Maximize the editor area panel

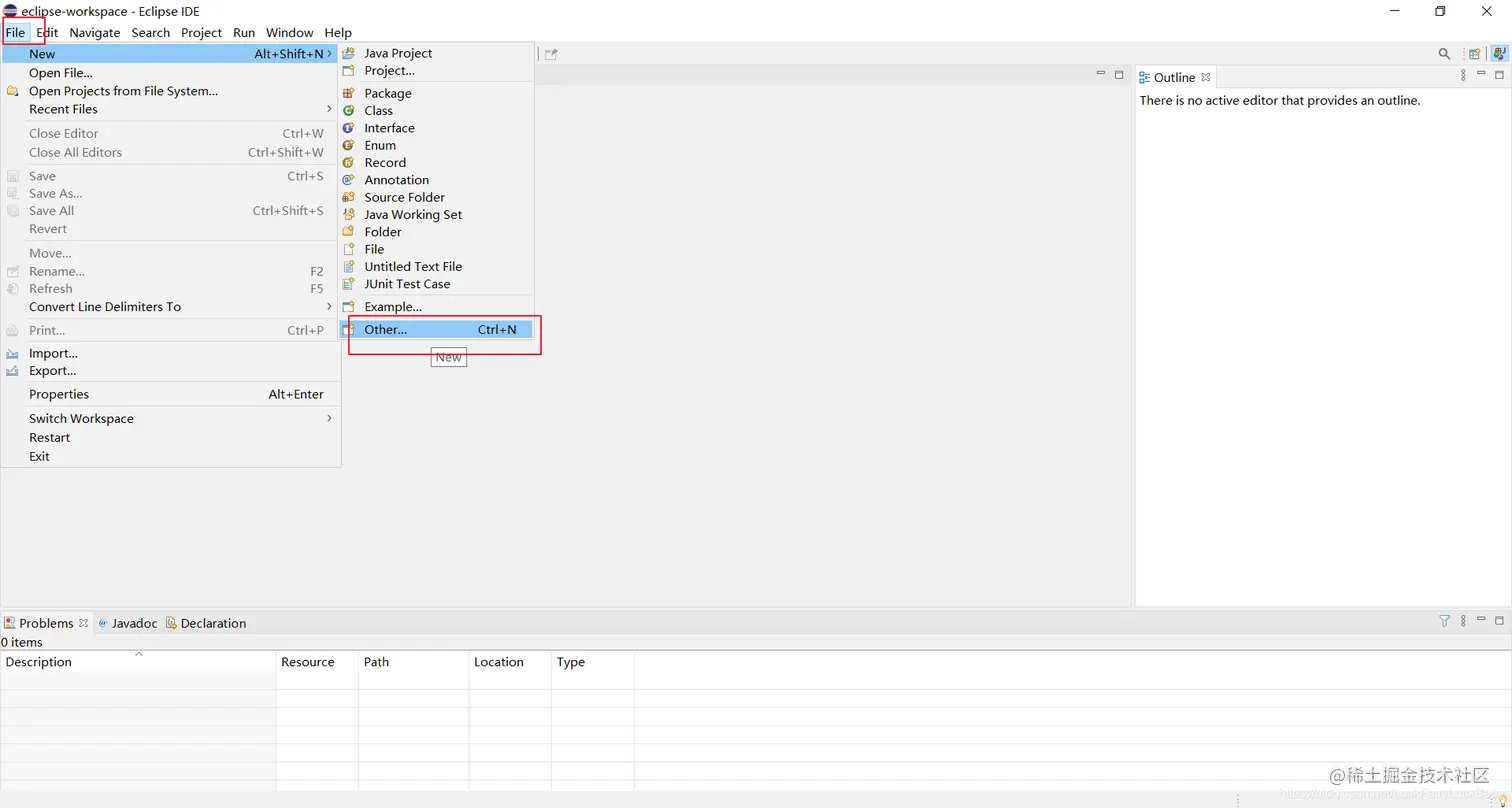pyautogui.click(x=1119, y=75)
